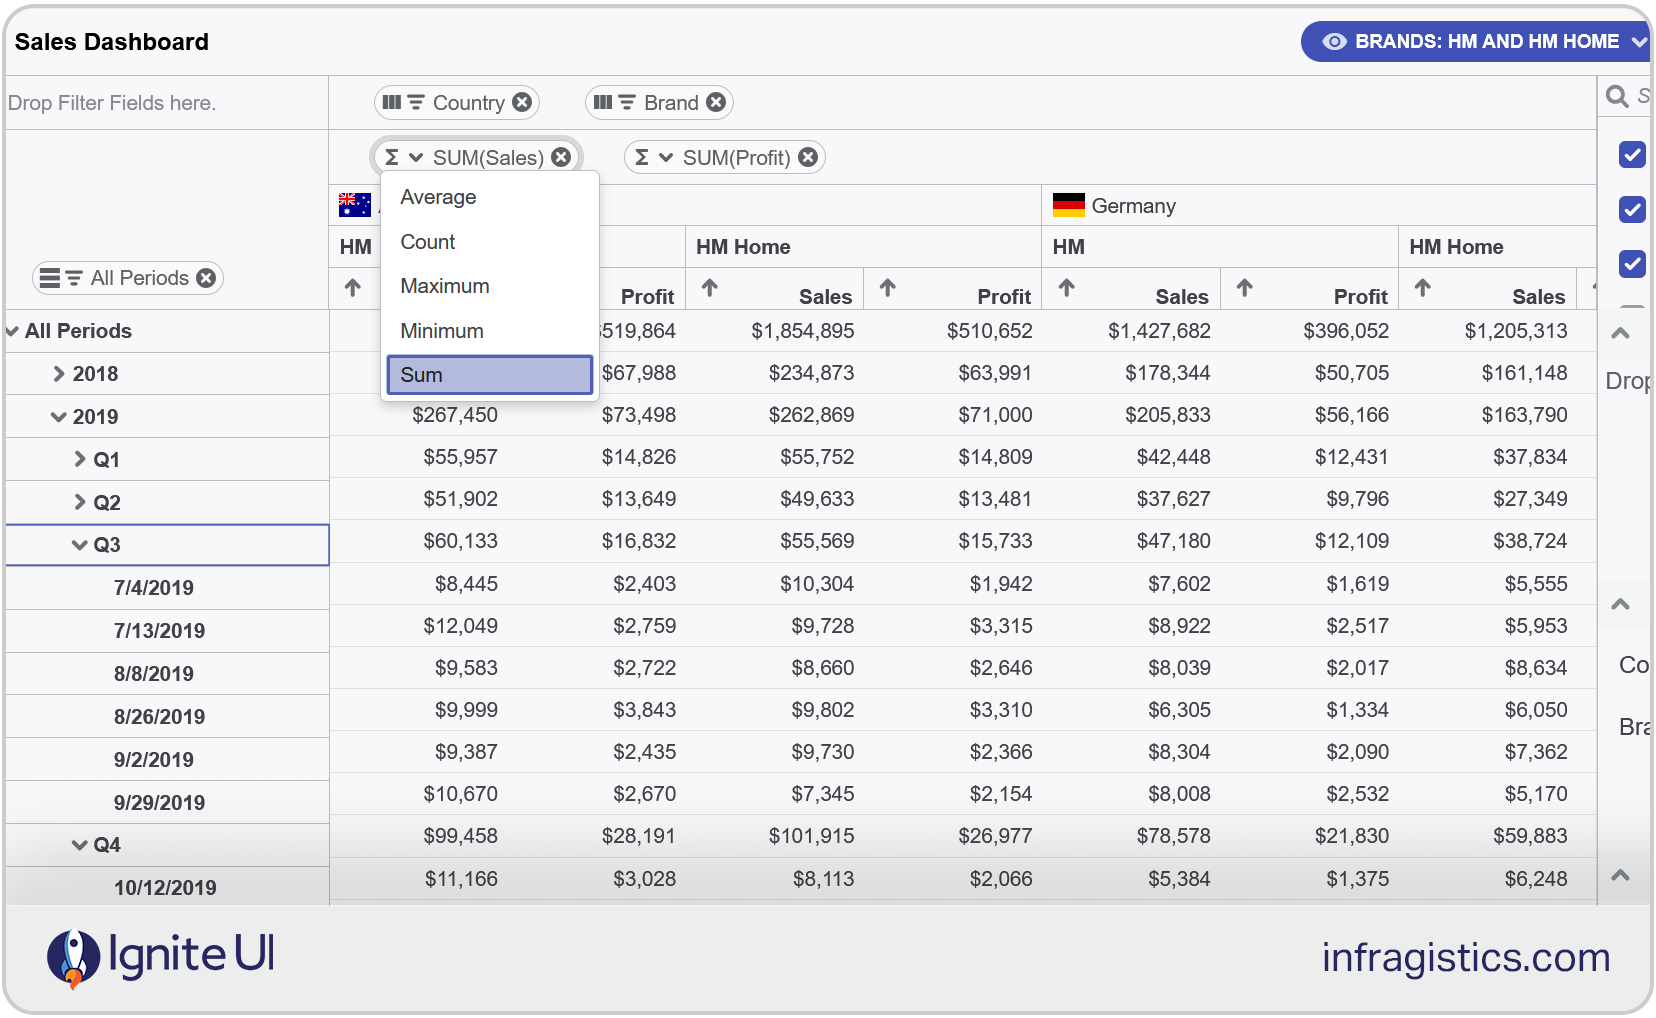Screen dimensions: 1656x1018
Task: Click the sort arrow above Germany HM Sales
Action: point(1067,288)
